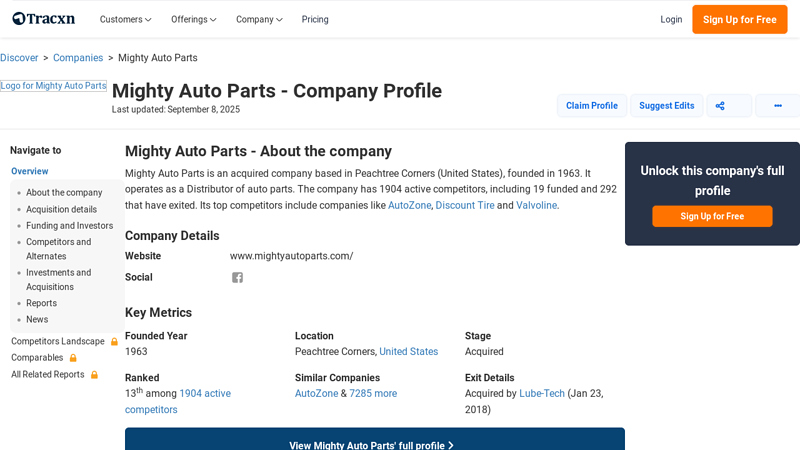Jump to About the company section

point(64,192)
